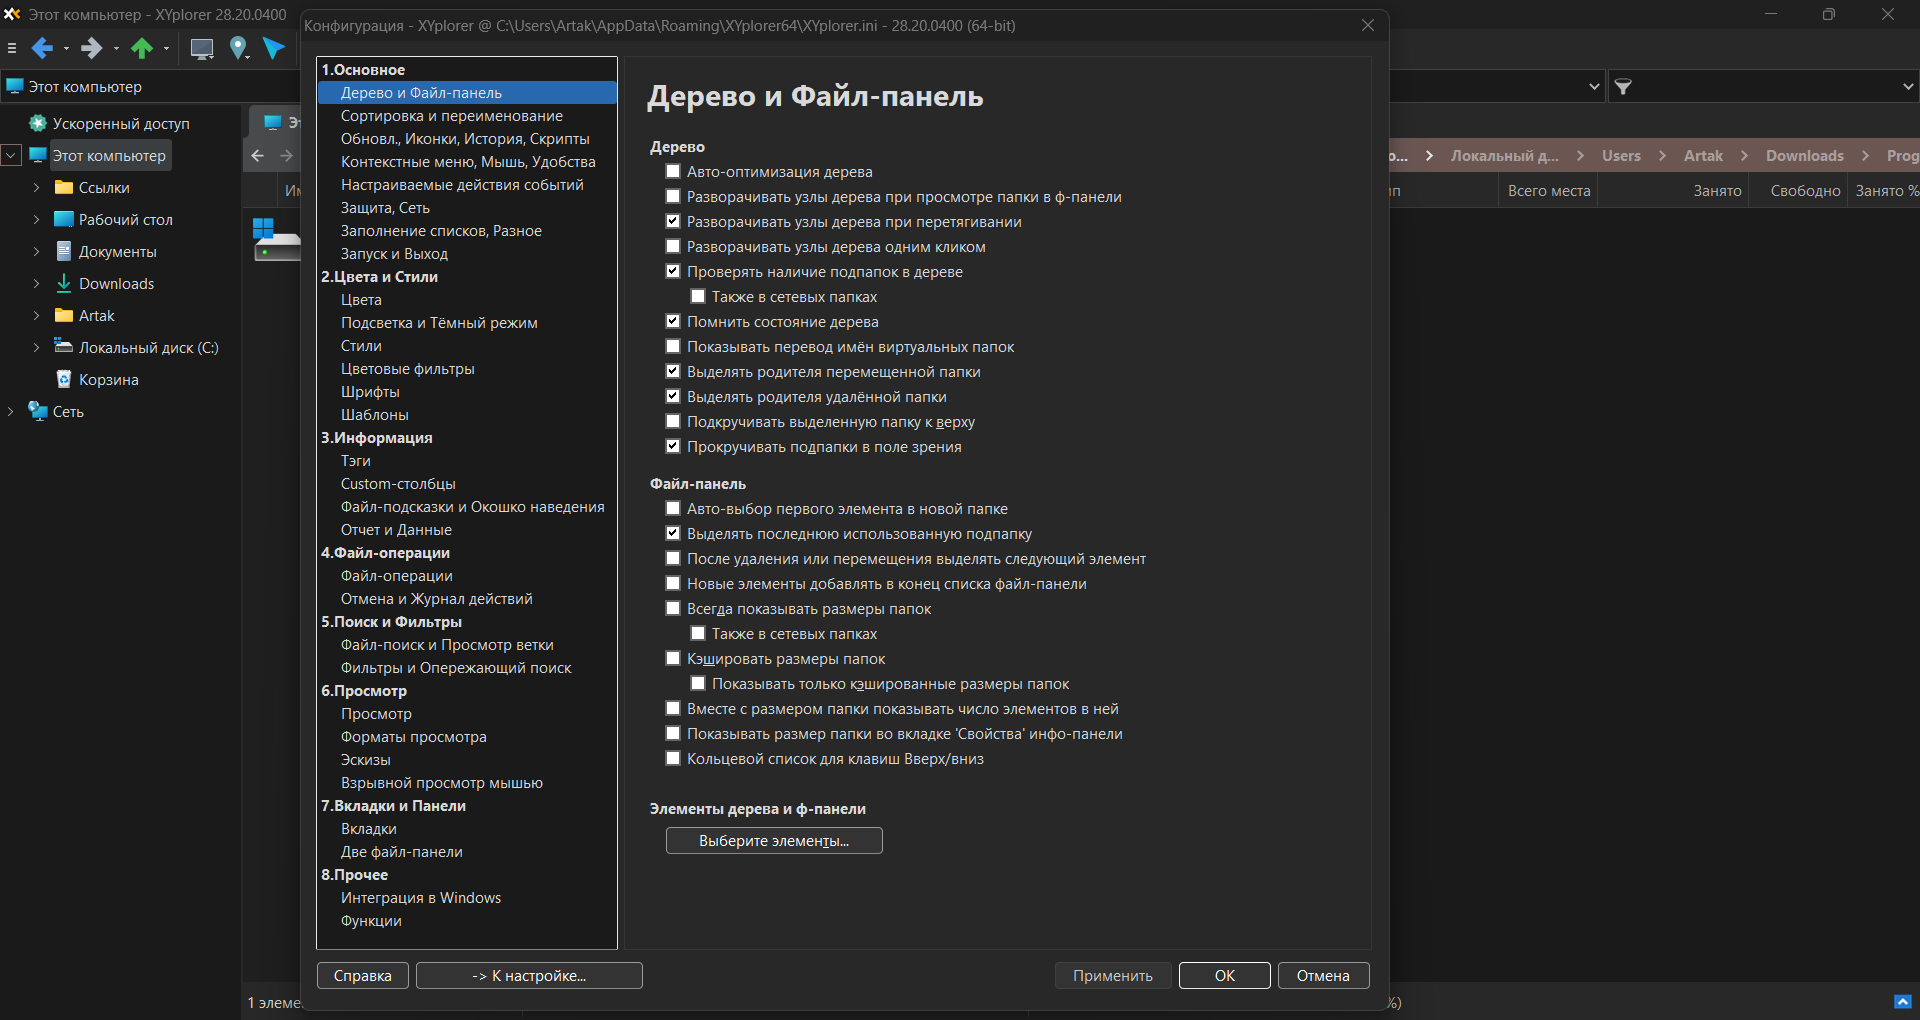Expand the Downloads folder in tree
This screenshot has height=1020, width=1920.
pos(36,284)
